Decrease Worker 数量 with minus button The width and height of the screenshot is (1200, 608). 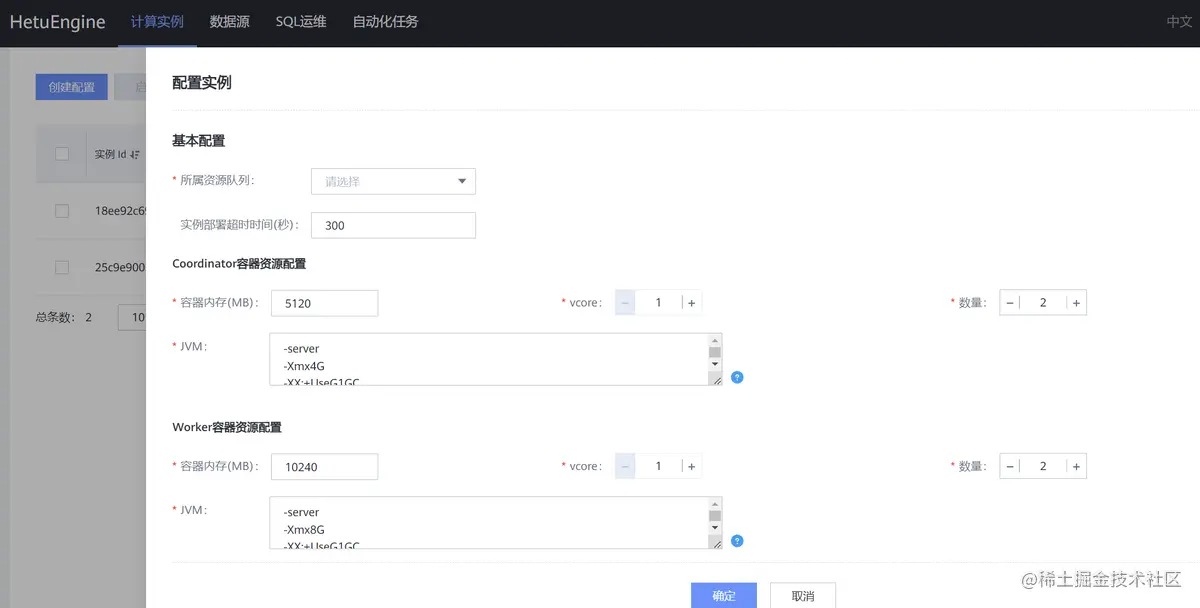point(1010,466)
